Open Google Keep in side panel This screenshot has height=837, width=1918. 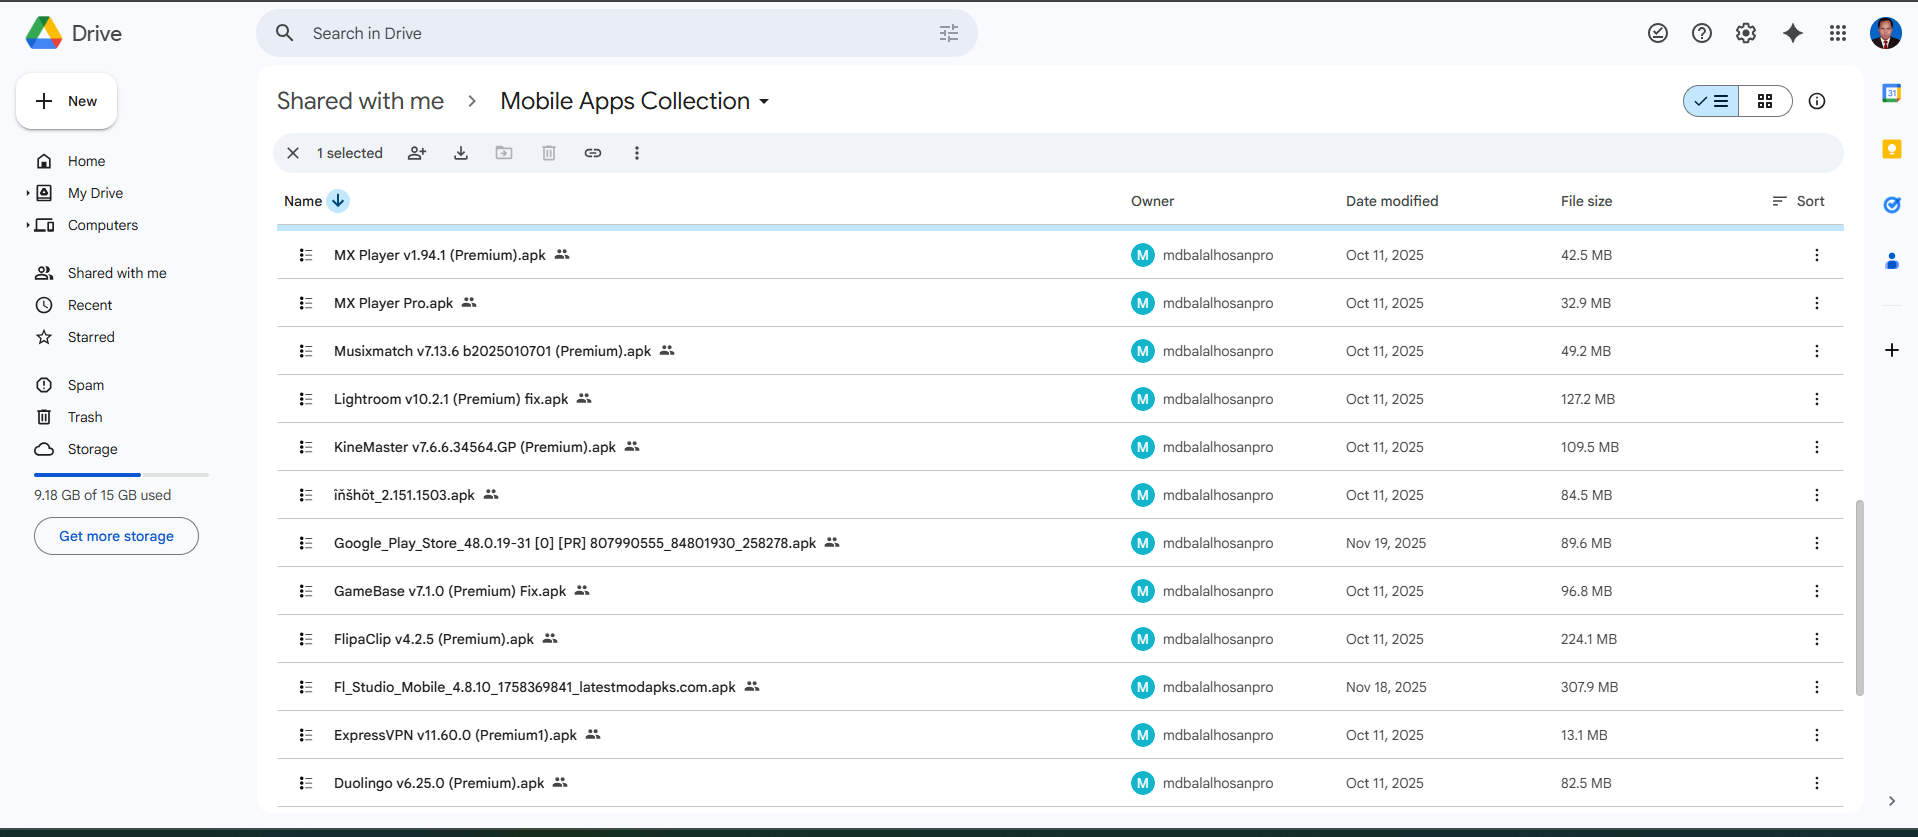point(1891,149)
